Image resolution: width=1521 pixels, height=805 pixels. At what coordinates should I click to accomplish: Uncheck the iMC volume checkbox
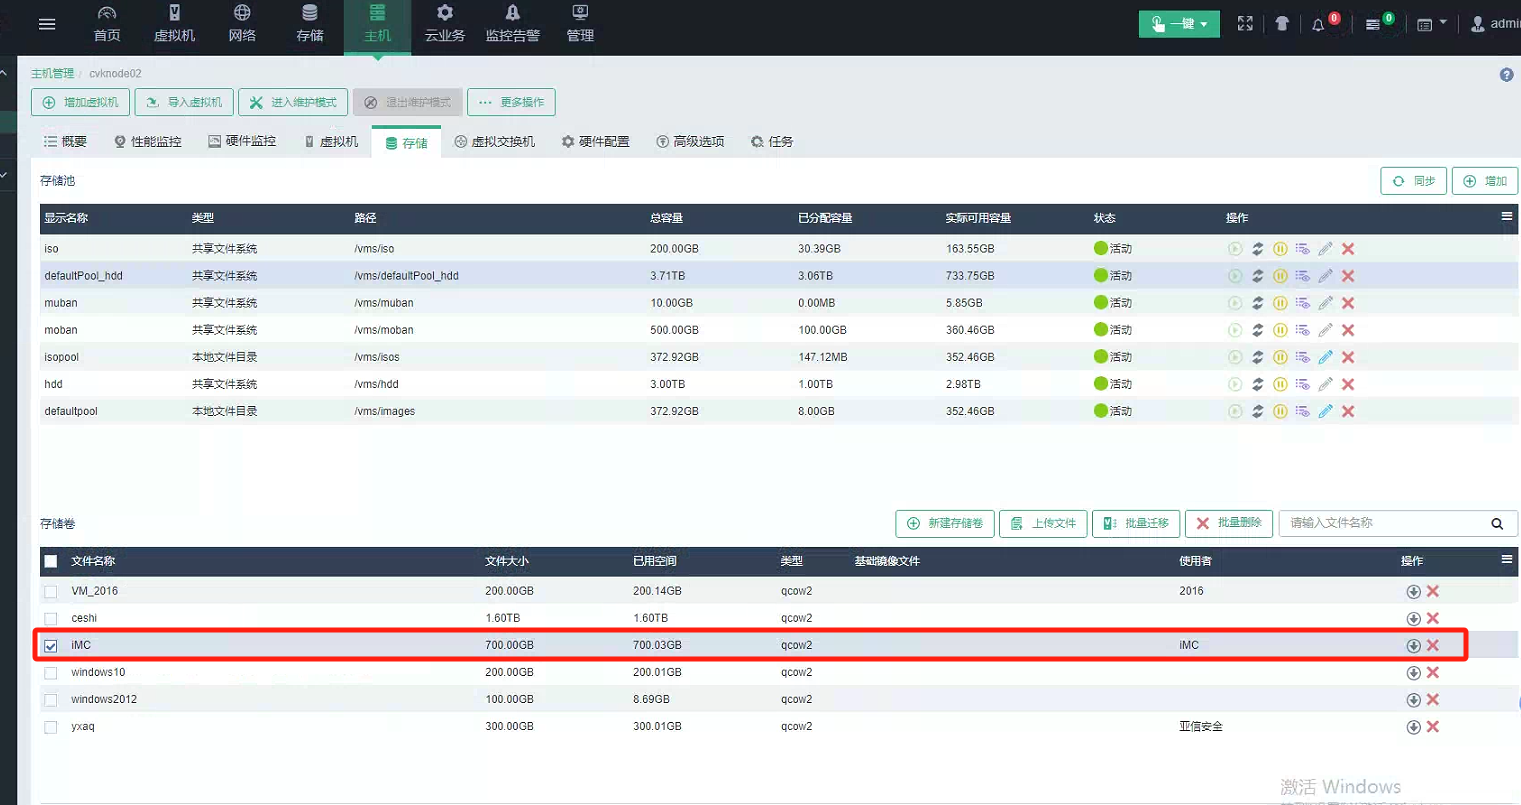coord(51,646)
